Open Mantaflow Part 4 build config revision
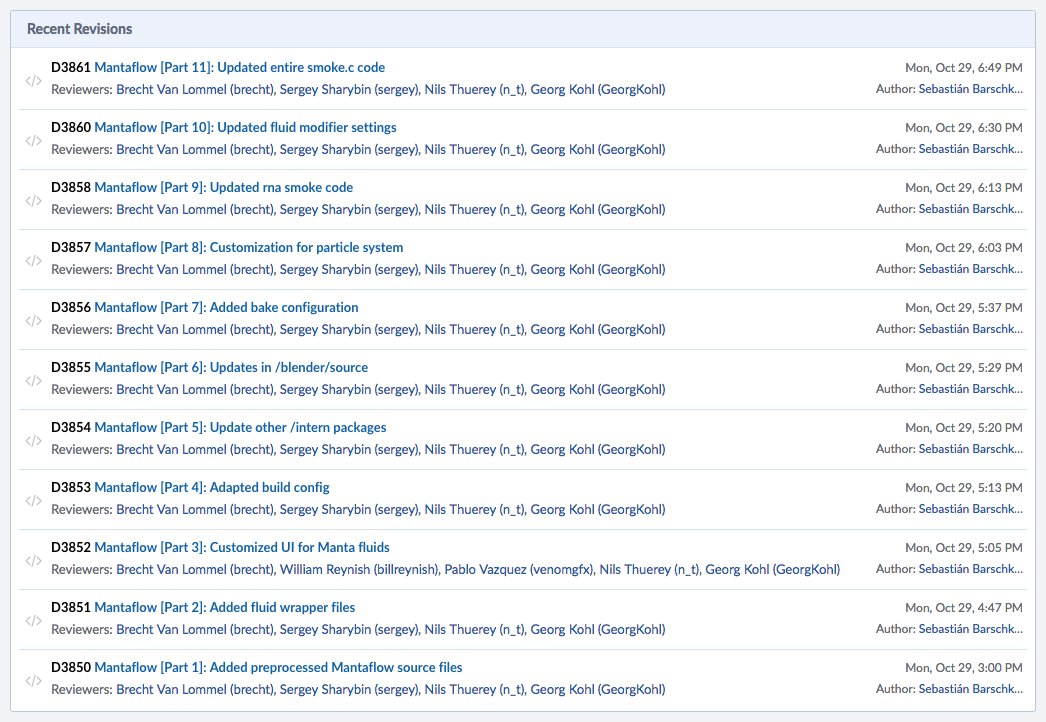This screenshot has width=1046, height=722. pos(212,488)
